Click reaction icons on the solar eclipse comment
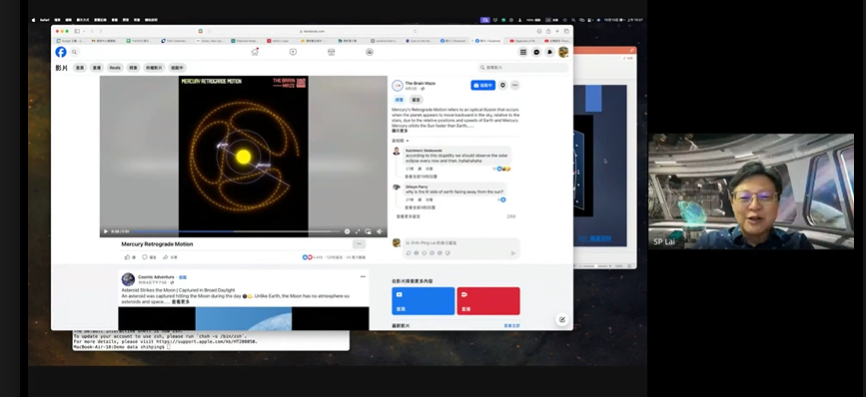The height and width of the screenshot is (397, 866). [x=503, y=168]
